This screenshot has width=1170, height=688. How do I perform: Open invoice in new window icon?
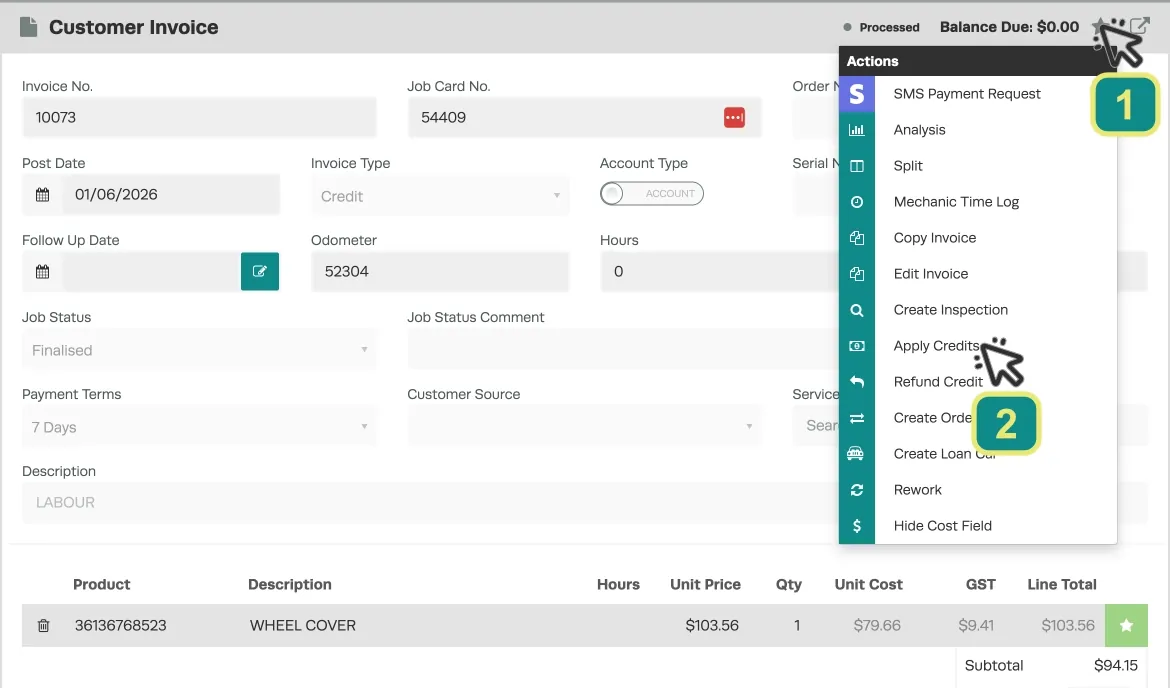1139,26
